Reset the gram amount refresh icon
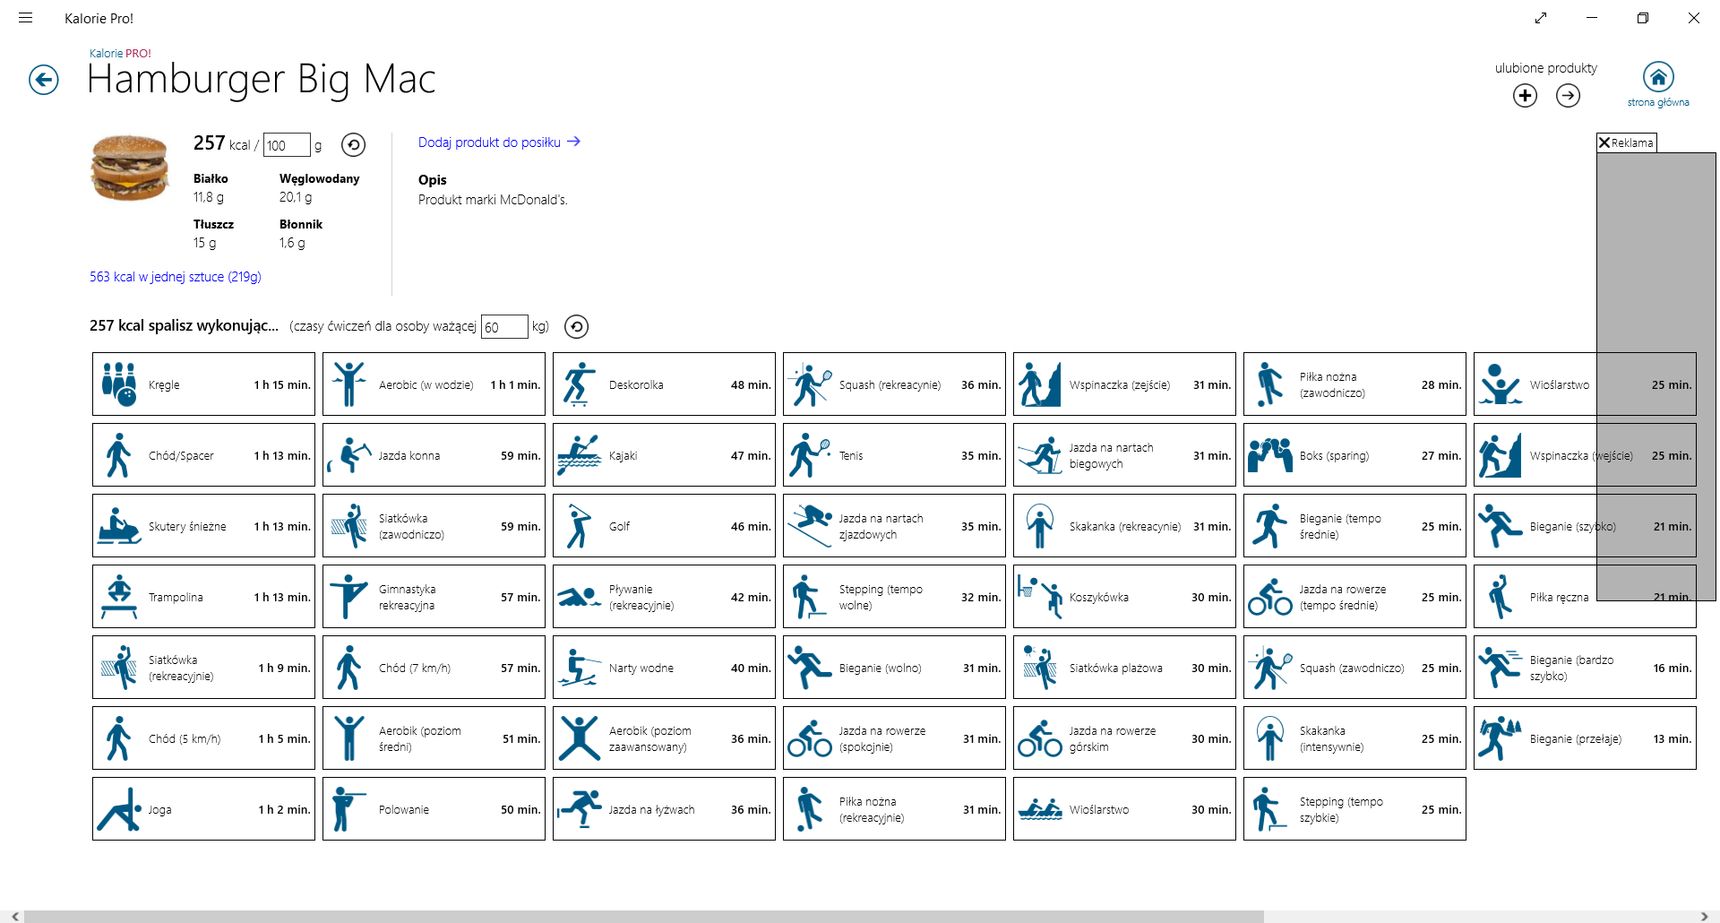The height and width of the screenshot is (923, 1720). pyautogui.click(x=353, y=145)
